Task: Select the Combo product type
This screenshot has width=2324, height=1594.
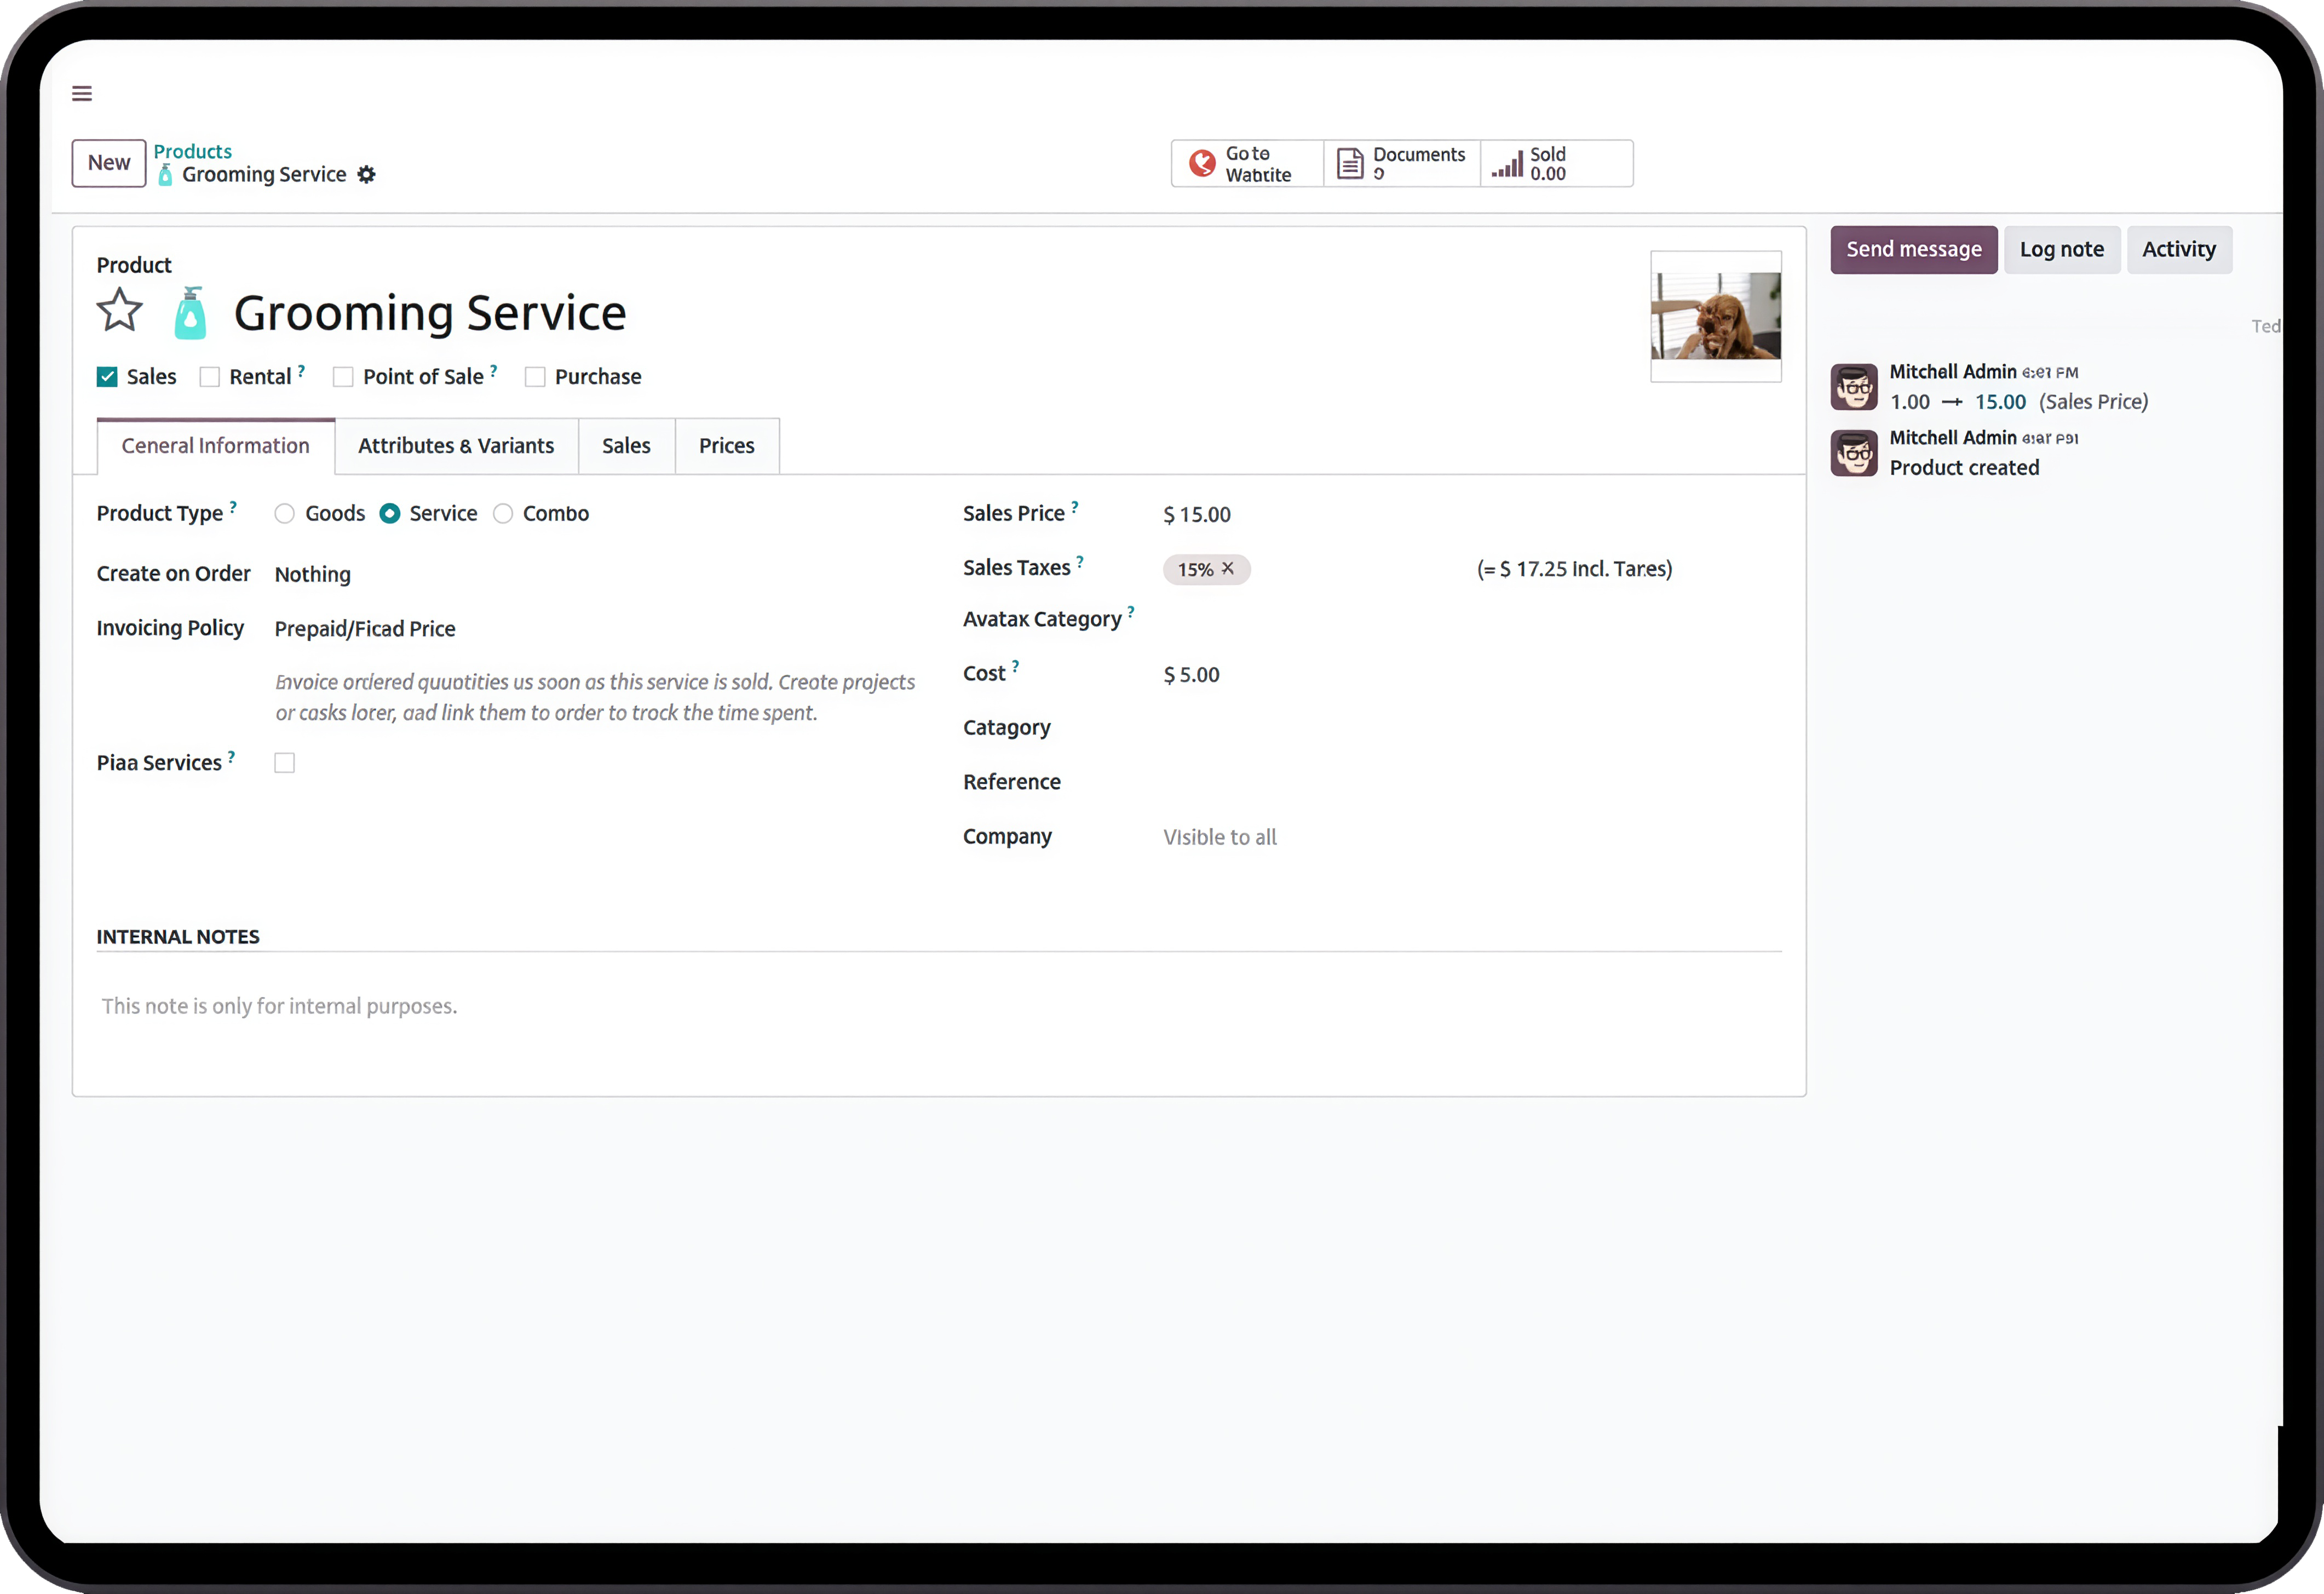Action: point(503,514)
